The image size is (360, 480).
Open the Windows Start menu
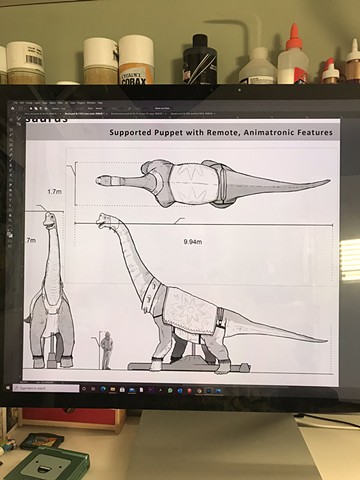[8, 388]
